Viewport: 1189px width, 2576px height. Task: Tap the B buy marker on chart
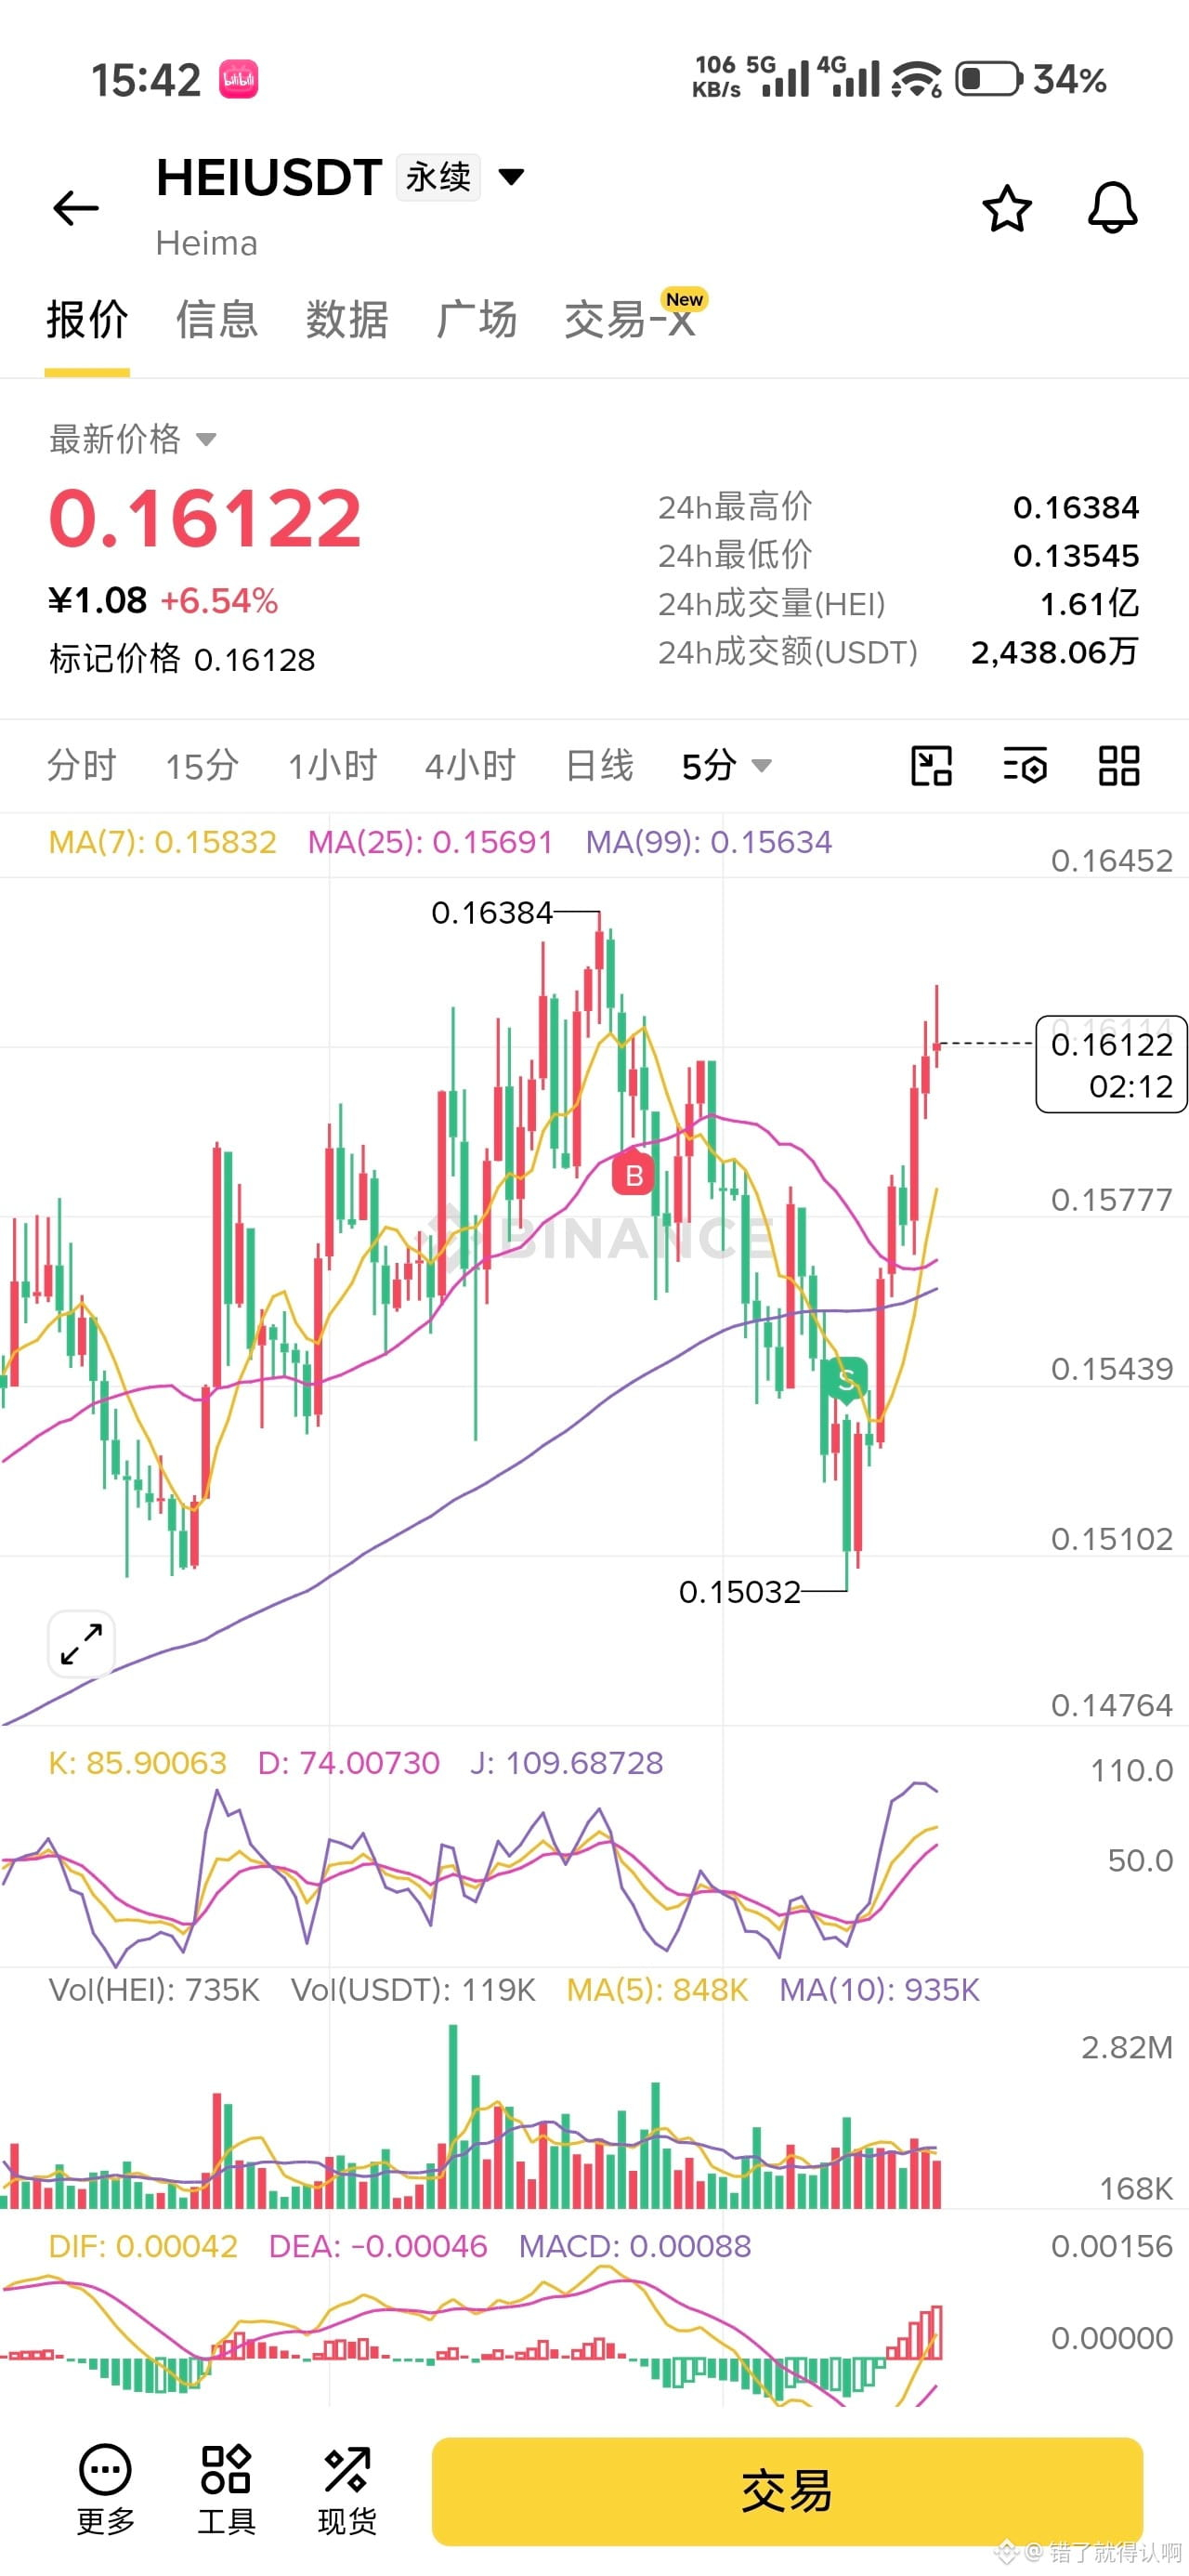coord(633,1175)
